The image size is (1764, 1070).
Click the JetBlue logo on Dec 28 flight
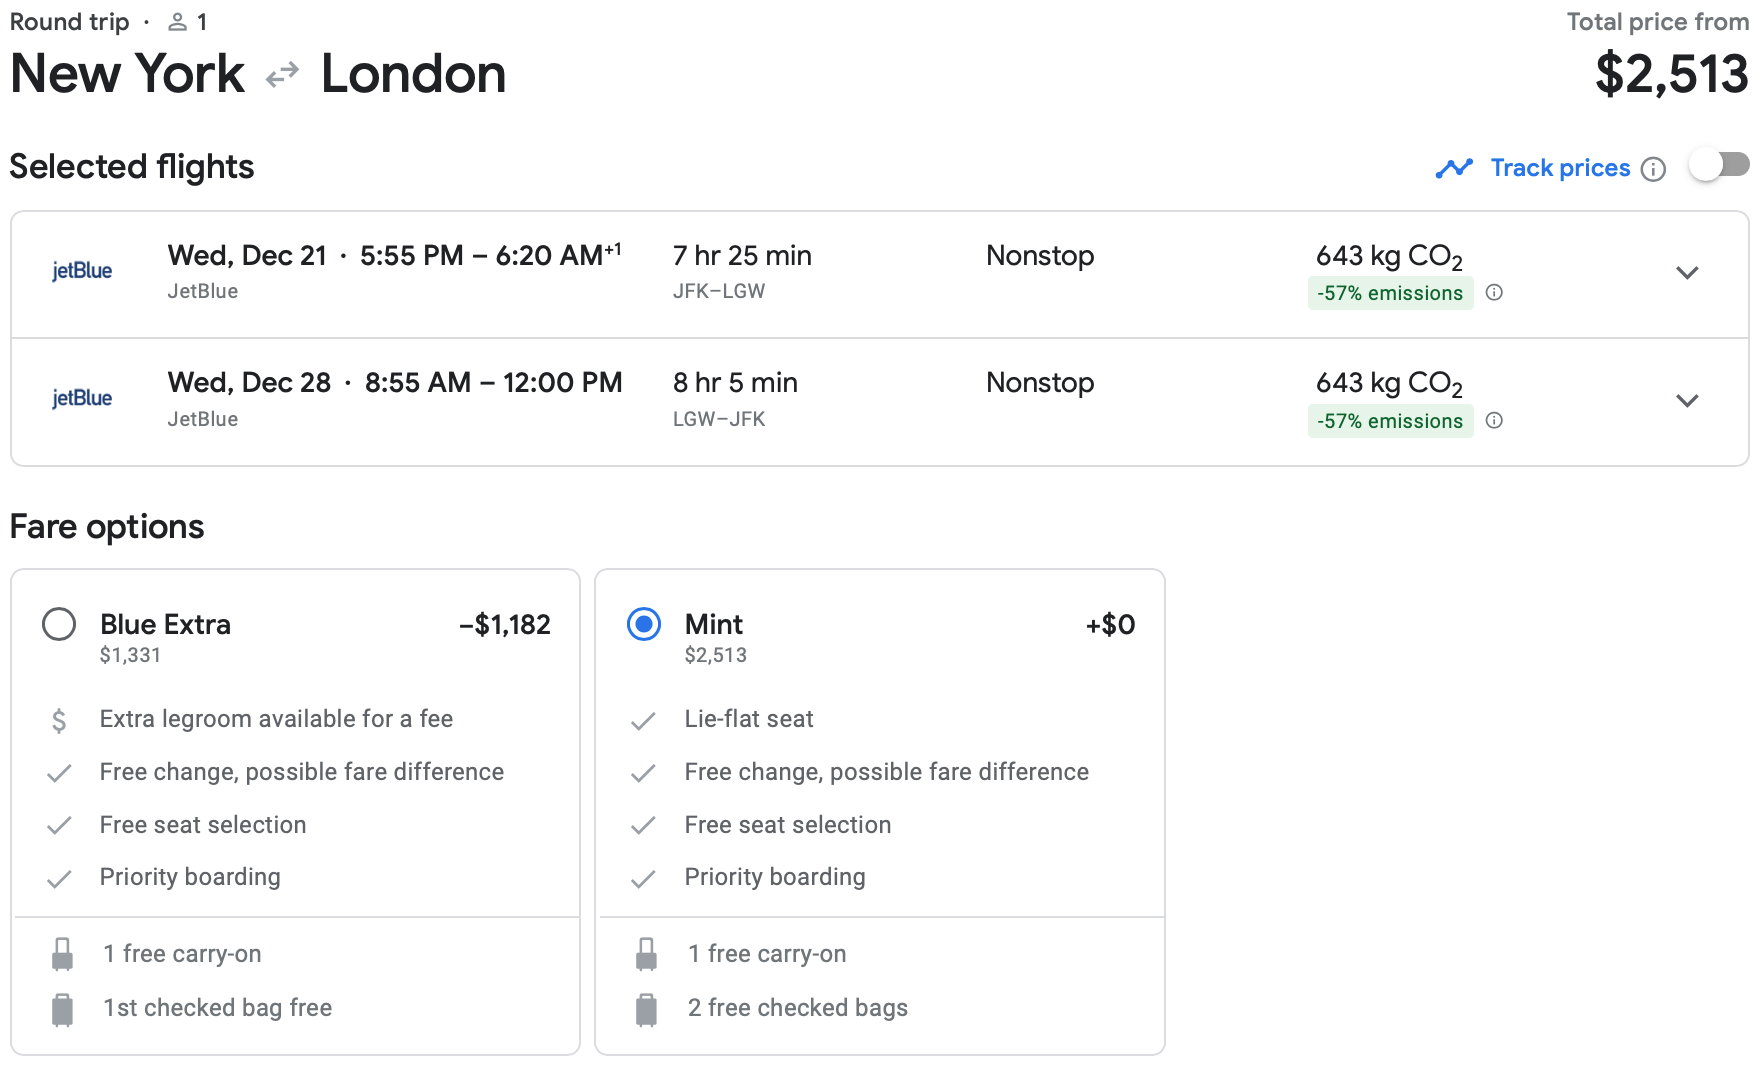(x=82, y=398)
